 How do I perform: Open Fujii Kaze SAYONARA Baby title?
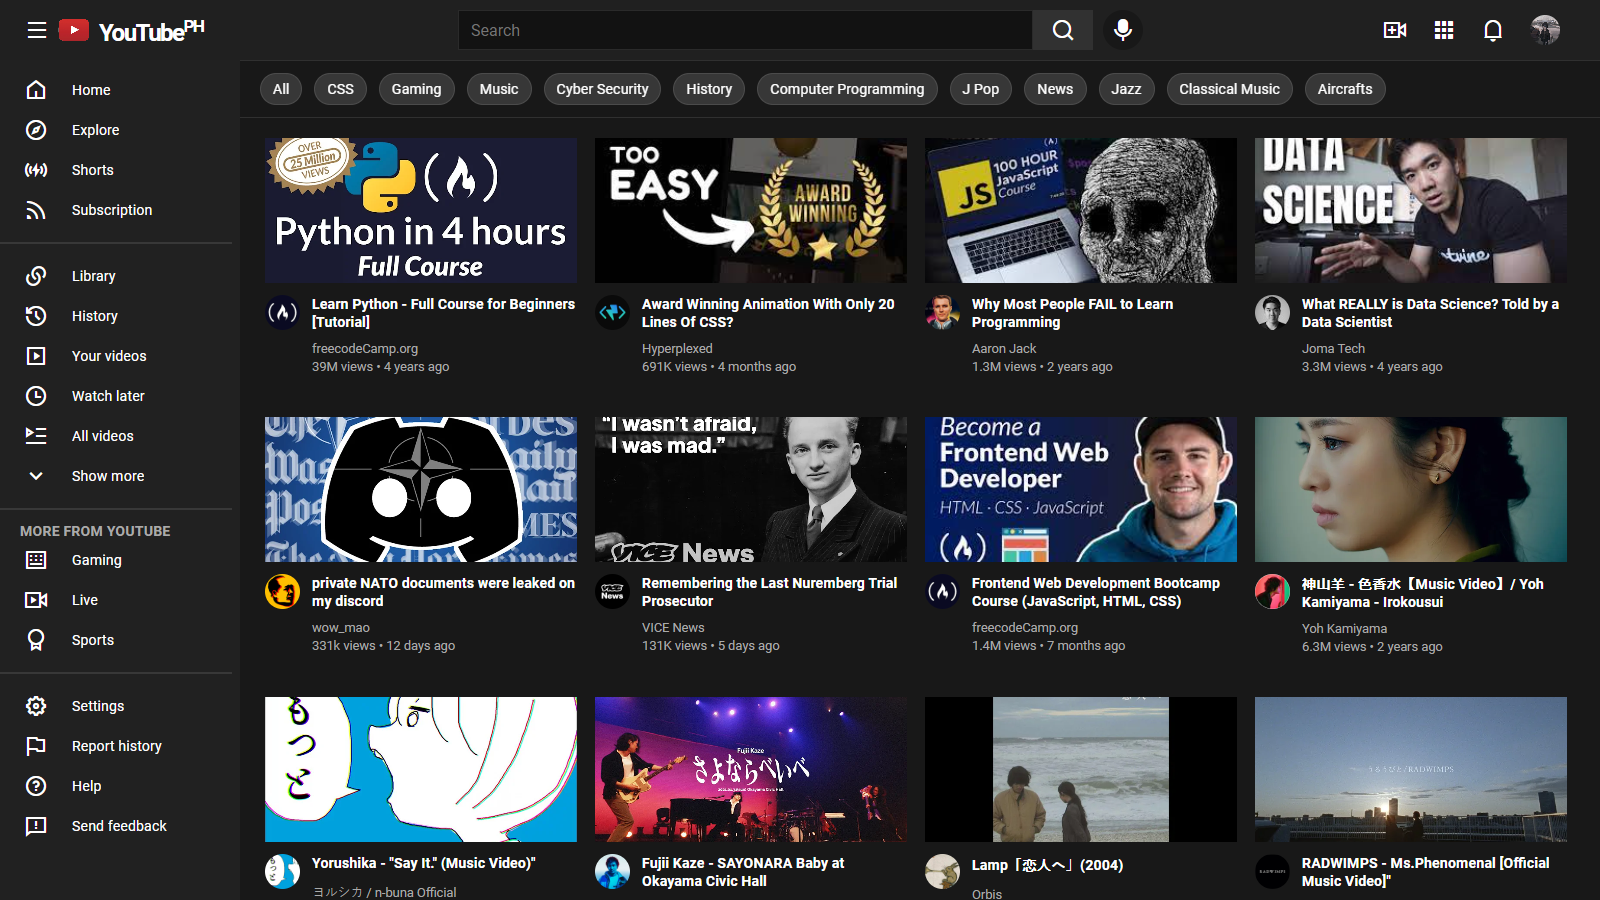click(743, 872)
